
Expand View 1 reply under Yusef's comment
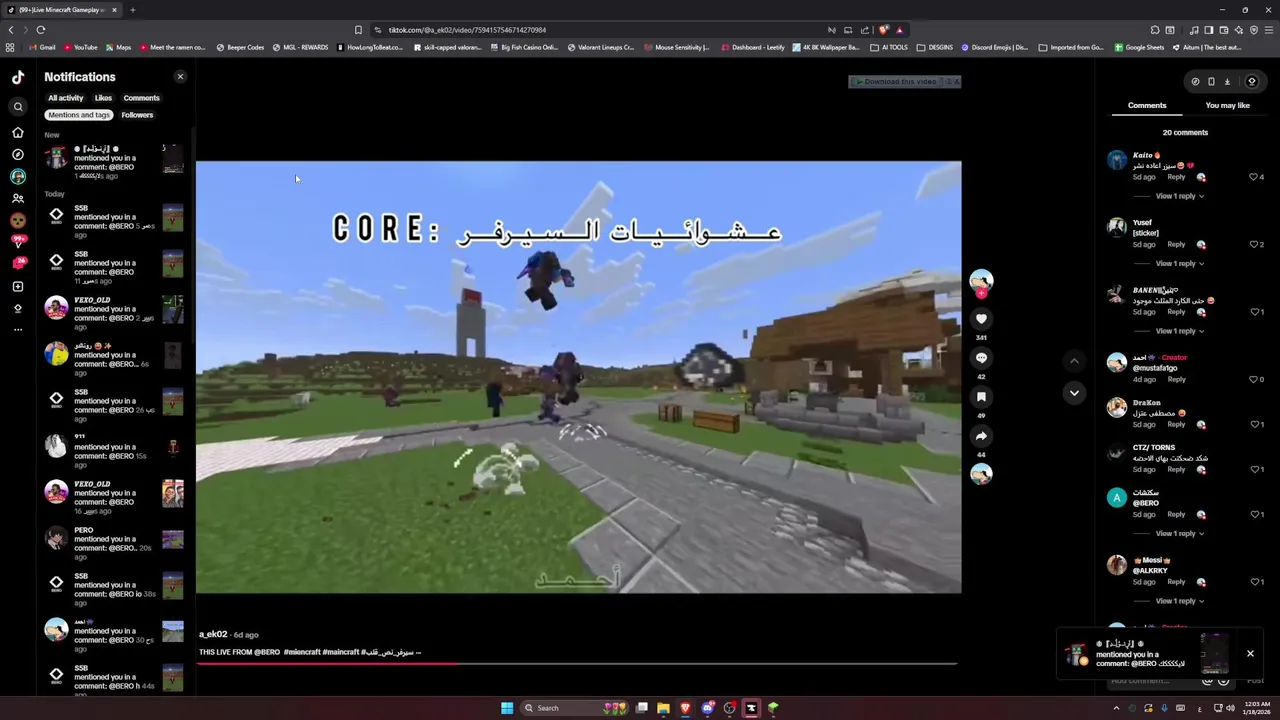[1179, 264]
